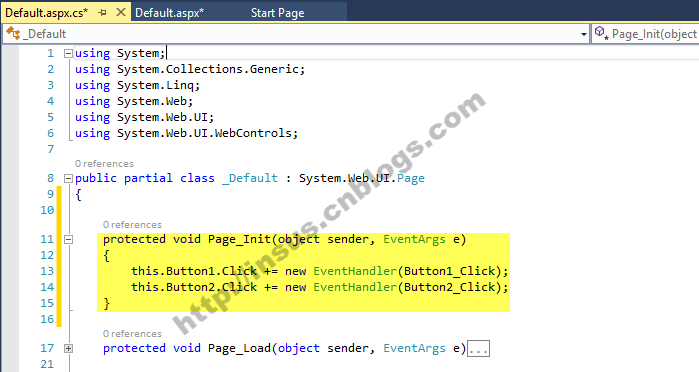Click the EventArgs type in Page_Init signature

click(x=414, y=240)
